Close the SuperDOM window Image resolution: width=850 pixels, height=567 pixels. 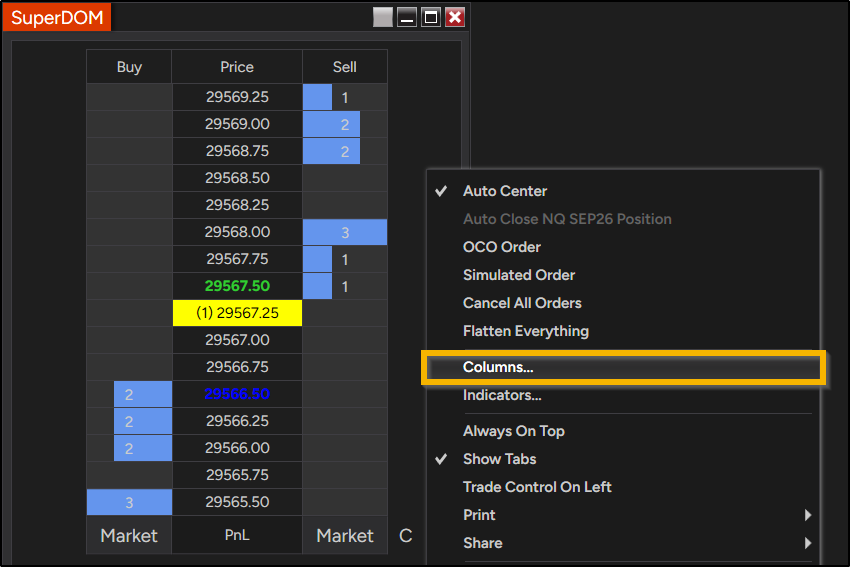(455, 17)
